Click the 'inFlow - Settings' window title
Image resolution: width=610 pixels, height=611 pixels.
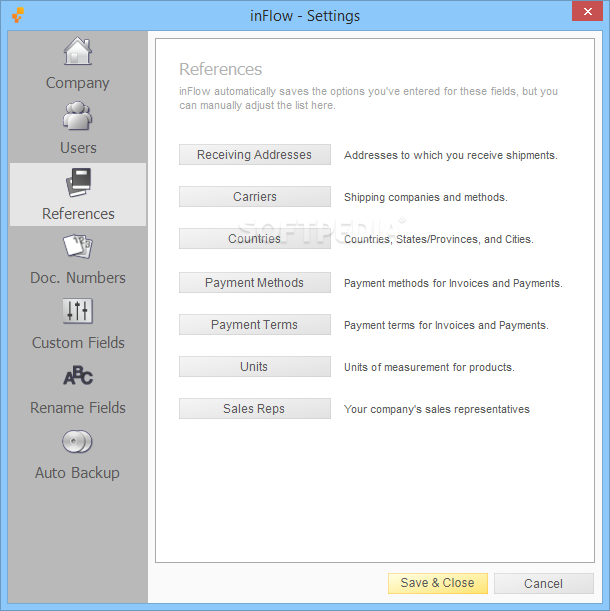click(305, 16)
